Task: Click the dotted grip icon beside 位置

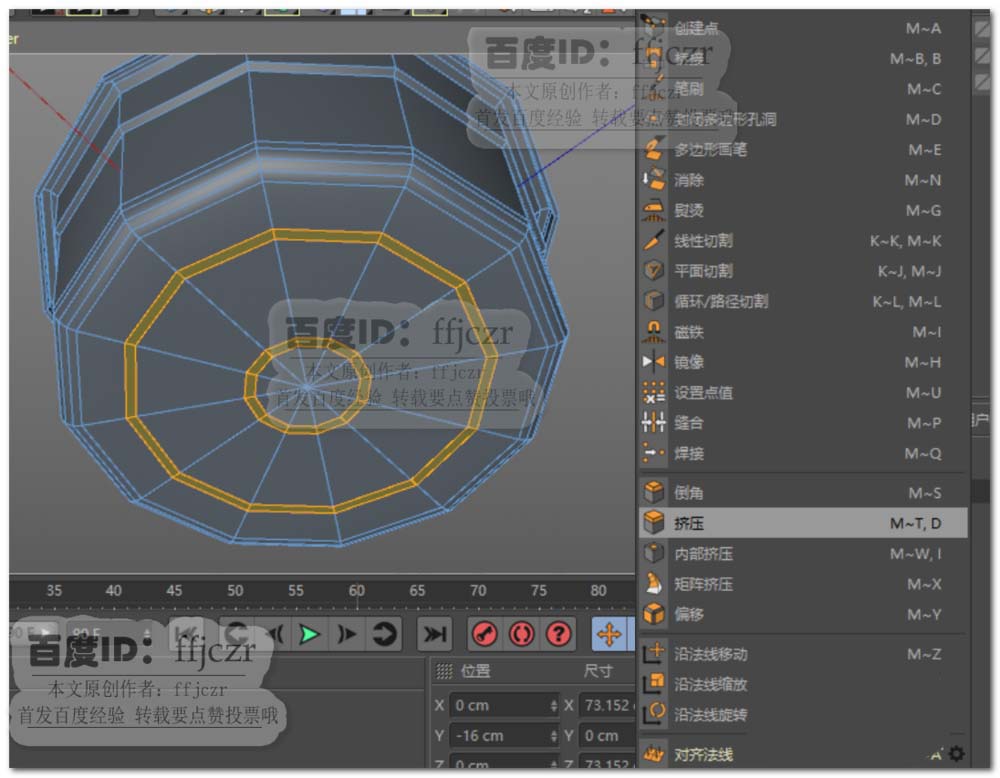Action: tap(444, 671)
